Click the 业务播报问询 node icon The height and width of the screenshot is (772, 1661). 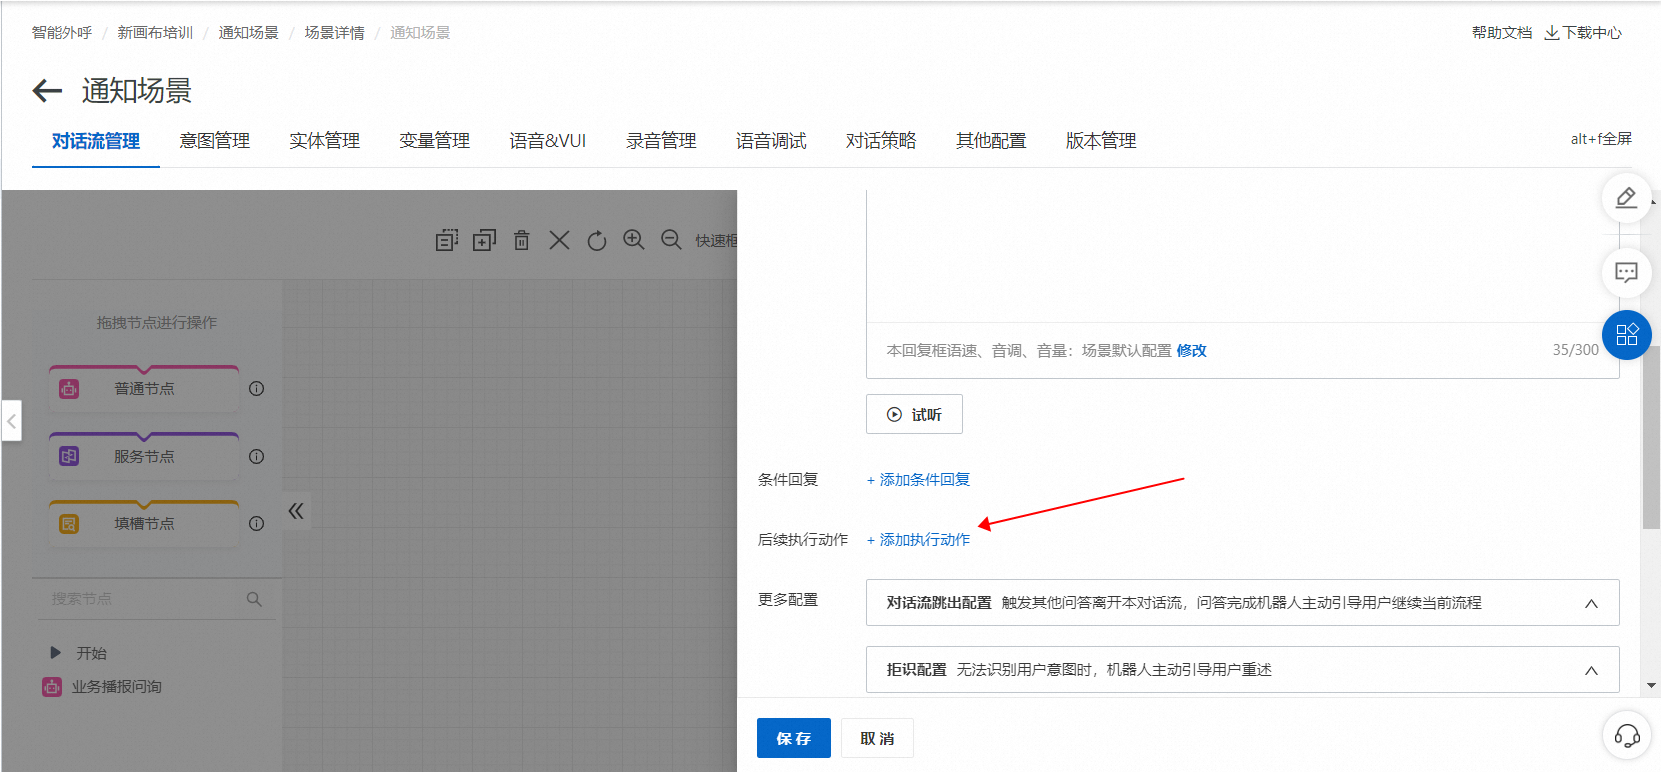click(x=52, y=687)
